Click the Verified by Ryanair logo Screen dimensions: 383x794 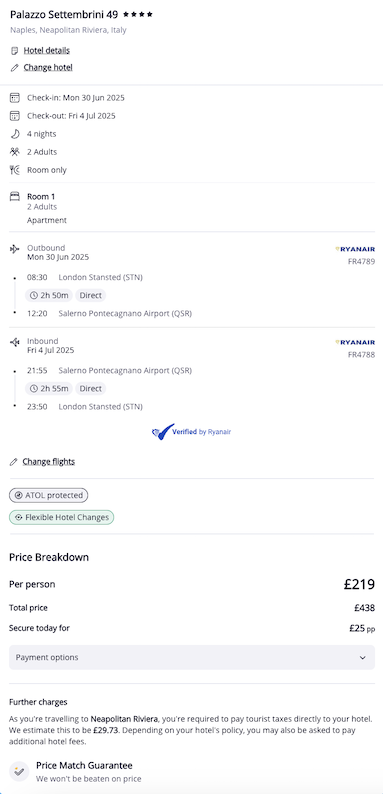192,432
